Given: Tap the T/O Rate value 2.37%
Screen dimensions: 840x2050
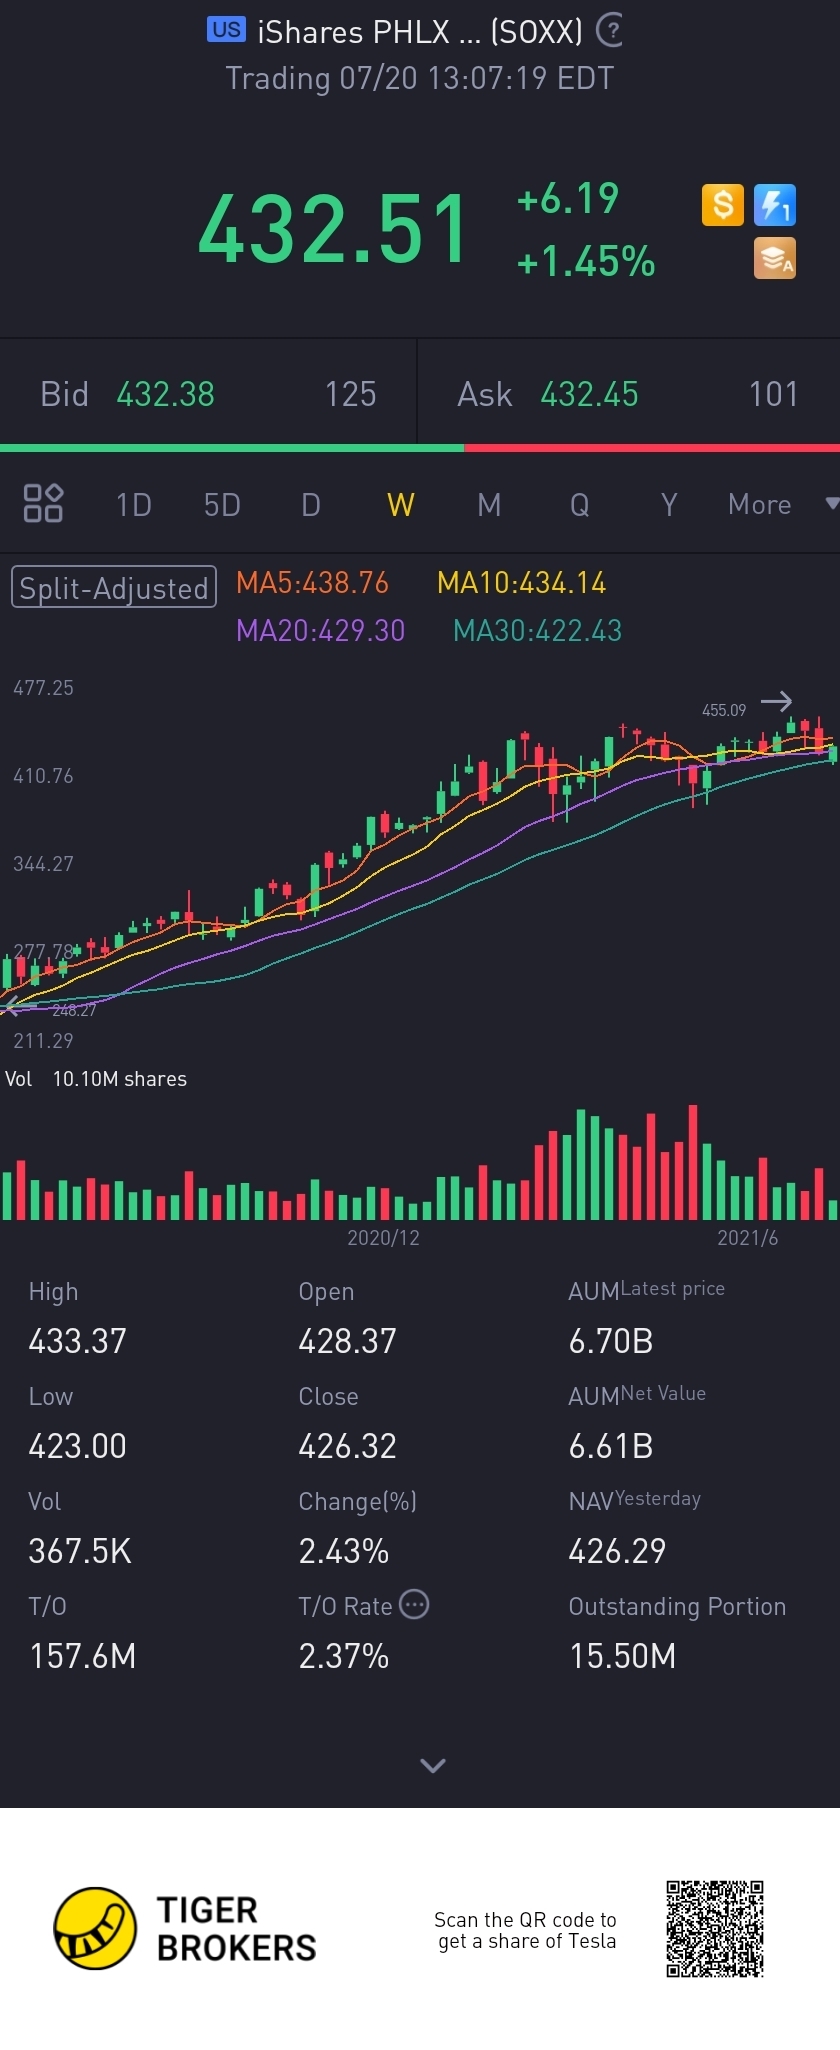Looking at the screenshot, I should pyautogui.click(x=343, y=1656).
